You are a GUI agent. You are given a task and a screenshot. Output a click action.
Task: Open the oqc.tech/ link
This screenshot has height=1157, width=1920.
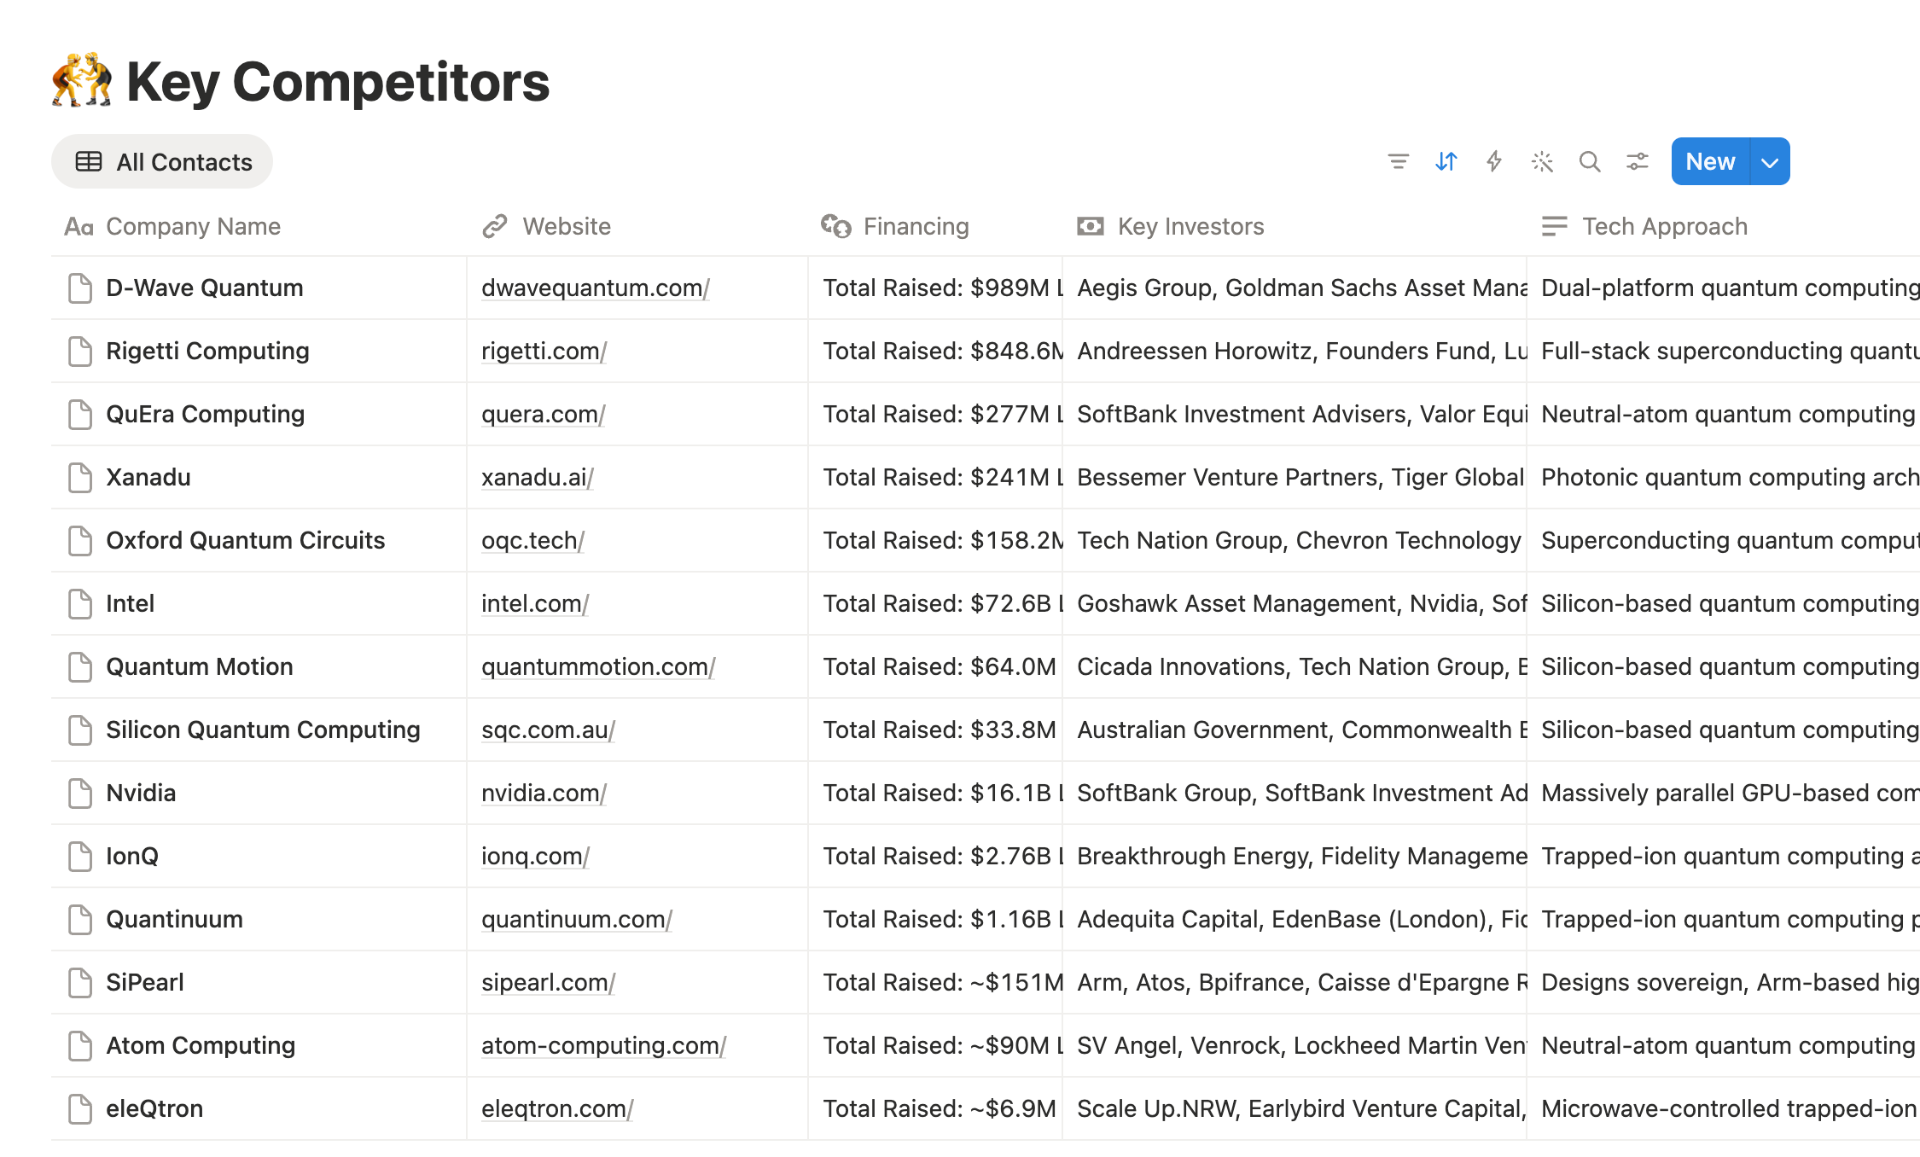pyautogui.click(x=533, y=540)
